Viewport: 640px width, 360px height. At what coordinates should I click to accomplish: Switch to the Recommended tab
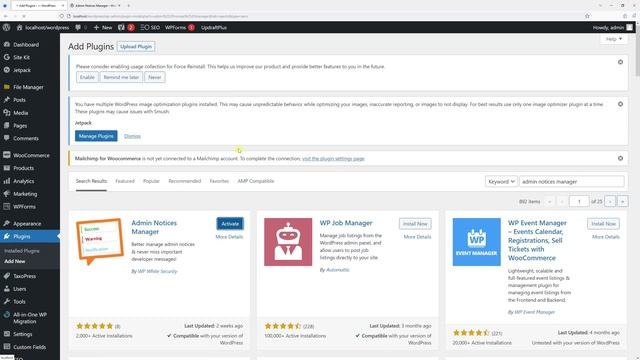click(x=184, y=181)
